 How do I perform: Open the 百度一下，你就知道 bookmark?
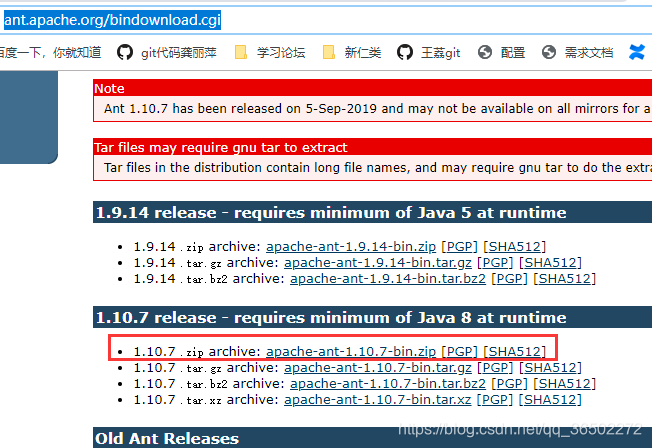[50, 53]
